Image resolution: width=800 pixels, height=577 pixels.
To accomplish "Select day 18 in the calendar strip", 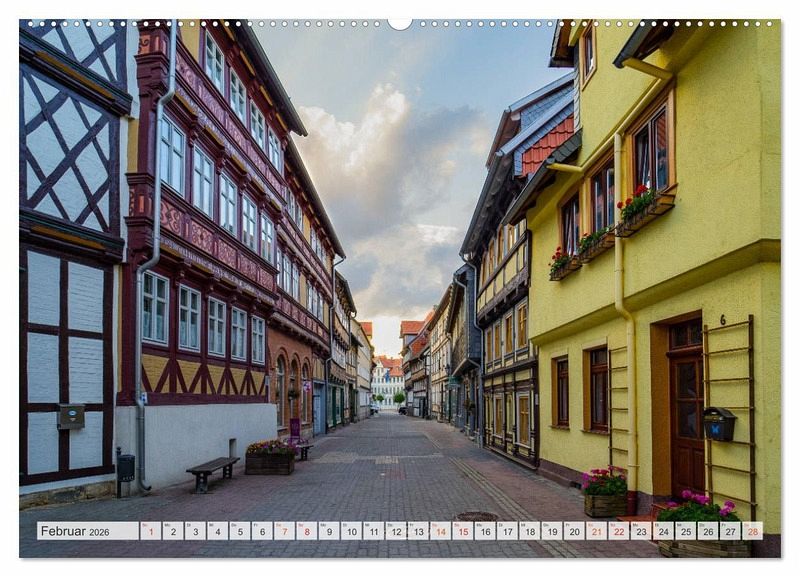I will pos(530,531).
